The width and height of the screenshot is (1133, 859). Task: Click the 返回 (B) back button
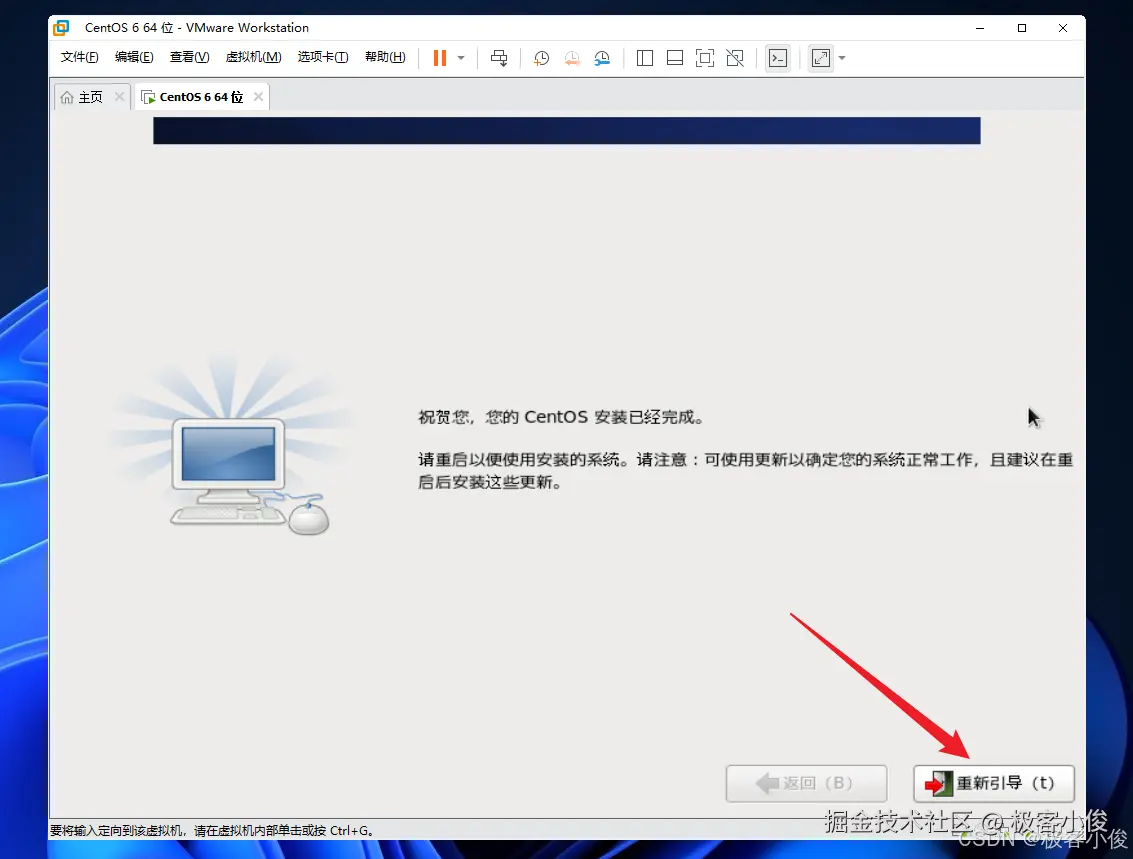(806, 783)
